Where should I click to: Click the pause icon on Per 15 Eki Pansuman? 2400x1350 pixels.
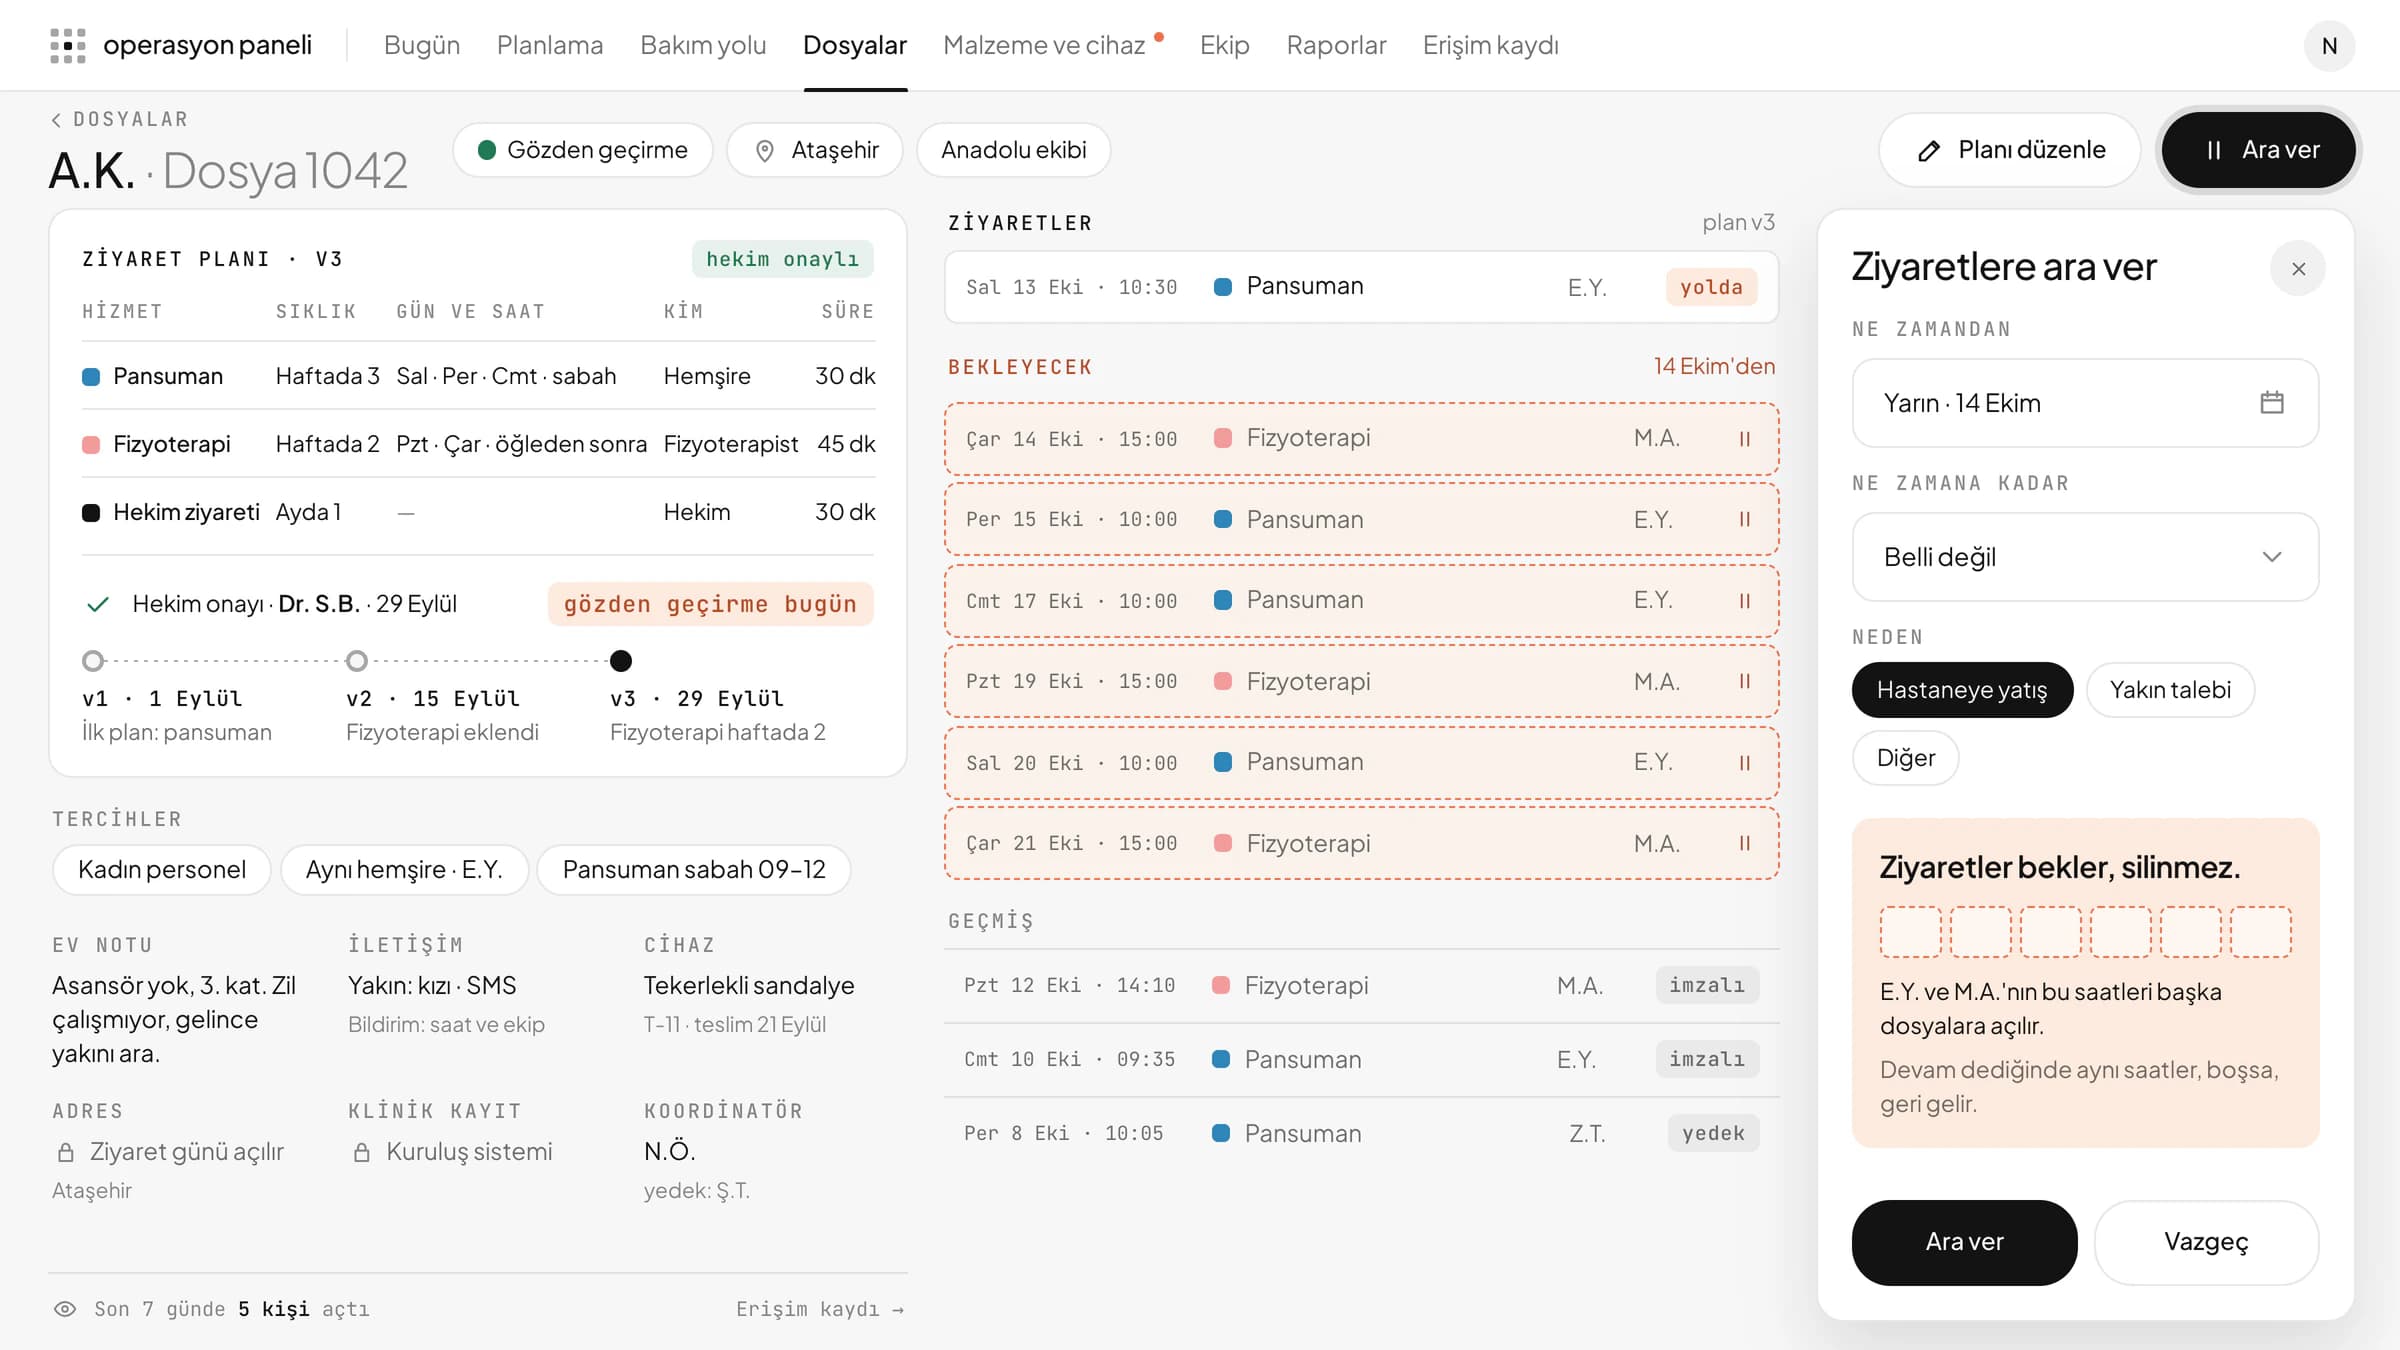[1745, 519]
